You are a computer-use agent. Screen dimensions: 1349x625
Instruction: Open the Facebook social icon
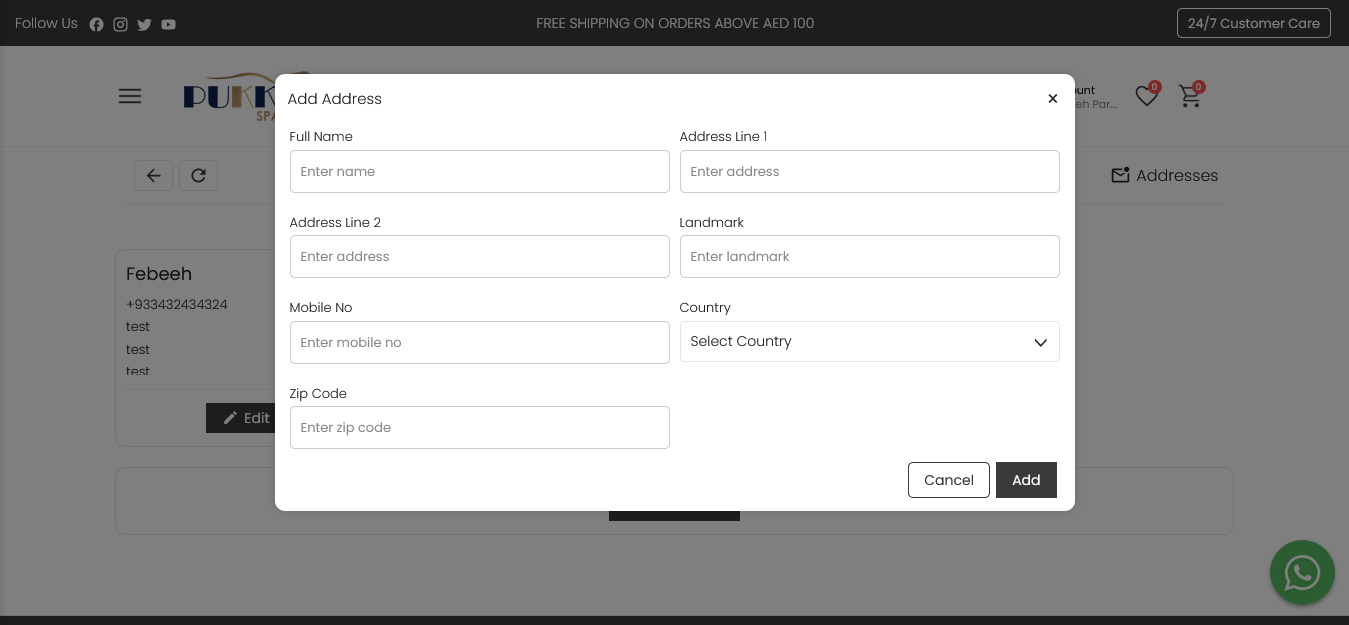96,24
